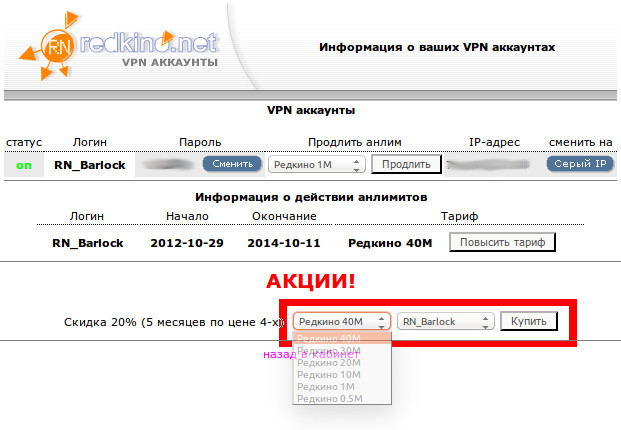The image size is (621, 430).
Task: Click the green 'on' status indicator
Action: [x=22, y=164]
